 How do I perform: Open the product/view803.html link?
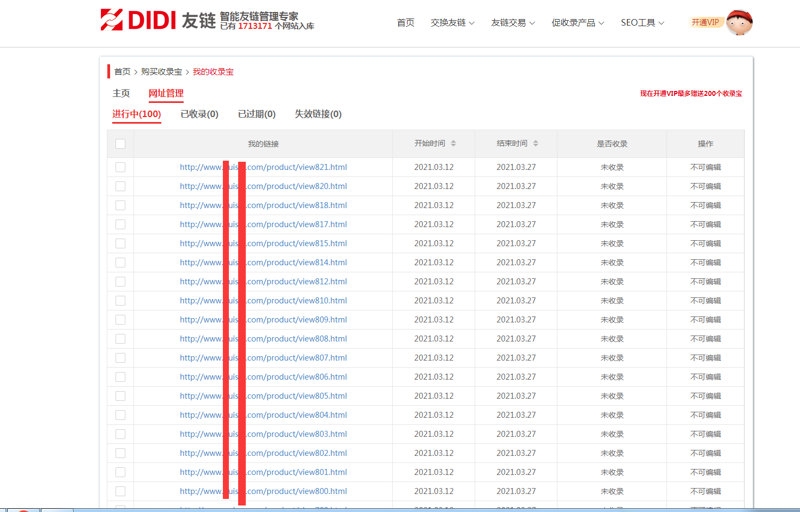(x=263, y=434)
